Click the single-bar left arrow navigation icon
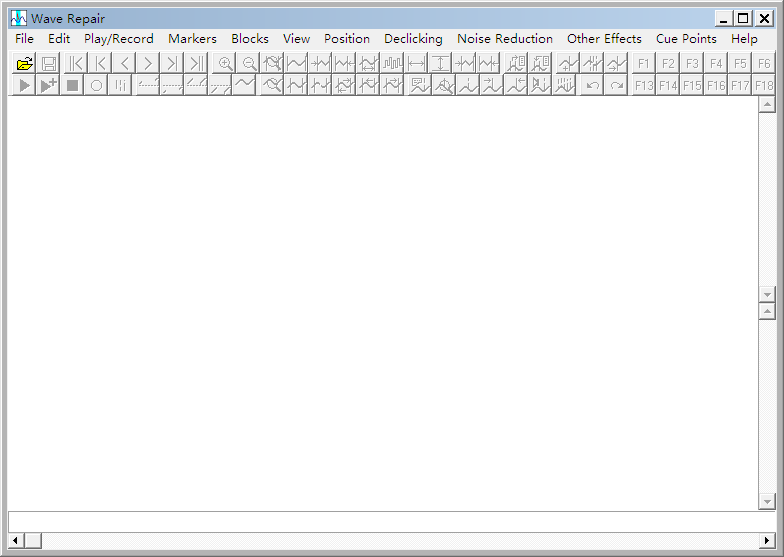 [x=100, y=64]
